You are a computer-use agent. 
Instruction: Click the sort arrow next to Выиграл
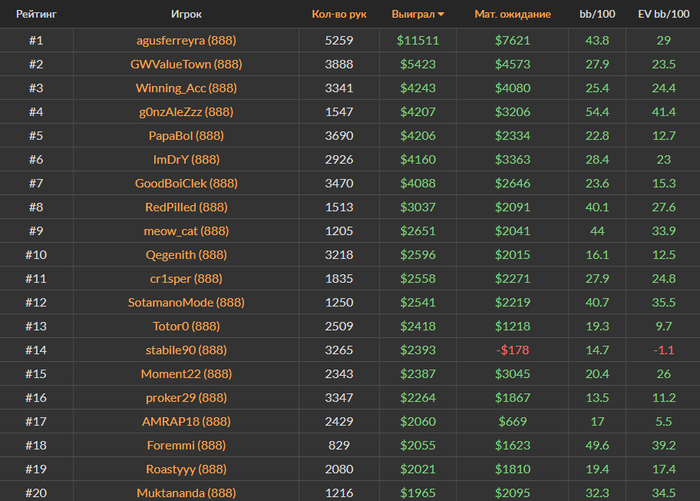pyautogui.click(x=441, y=15)
